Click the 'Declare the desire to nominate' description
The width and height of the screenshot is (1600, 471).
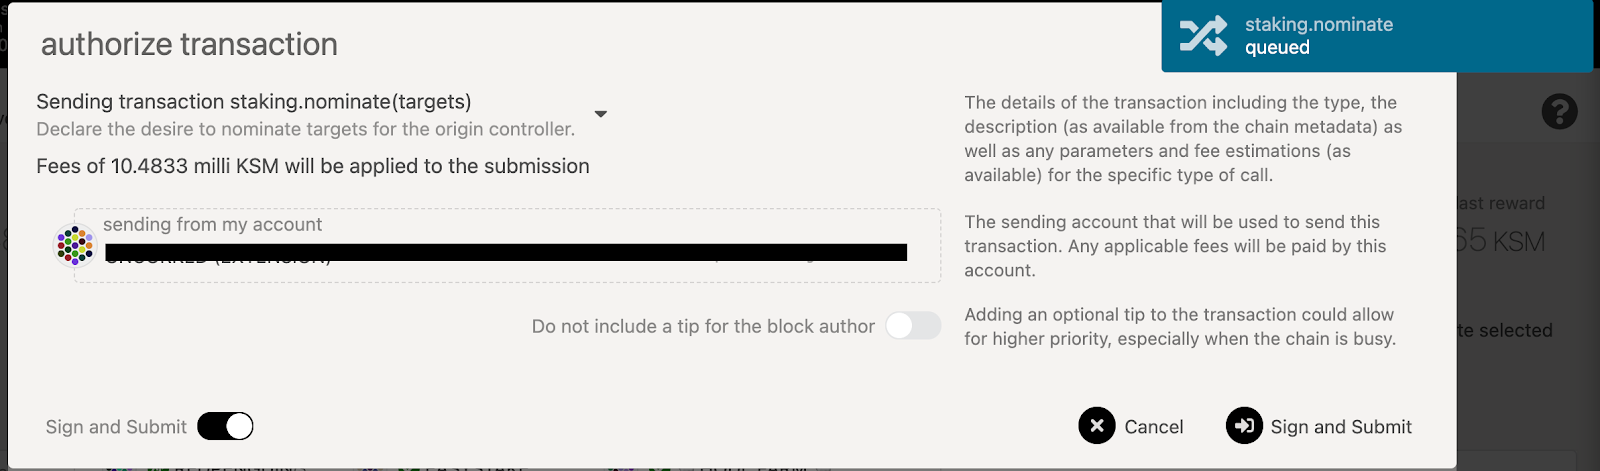[x=305, y=129]
